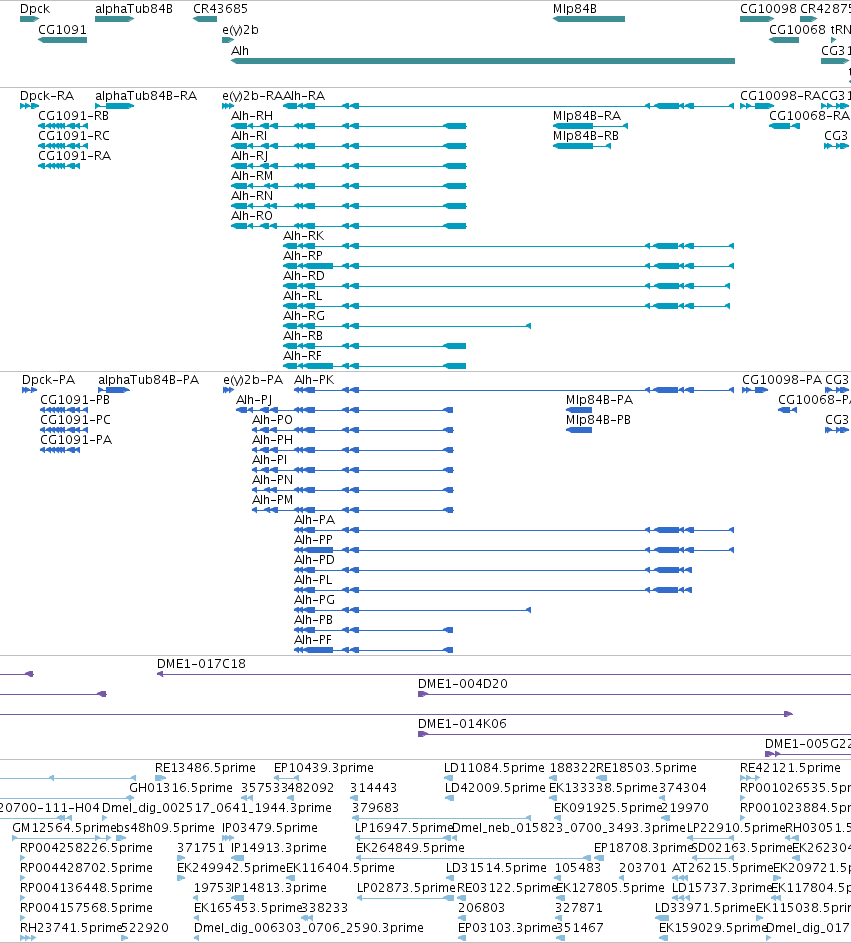
Task: Choose the Alh-PG protein
Action: tap(413, 610)
